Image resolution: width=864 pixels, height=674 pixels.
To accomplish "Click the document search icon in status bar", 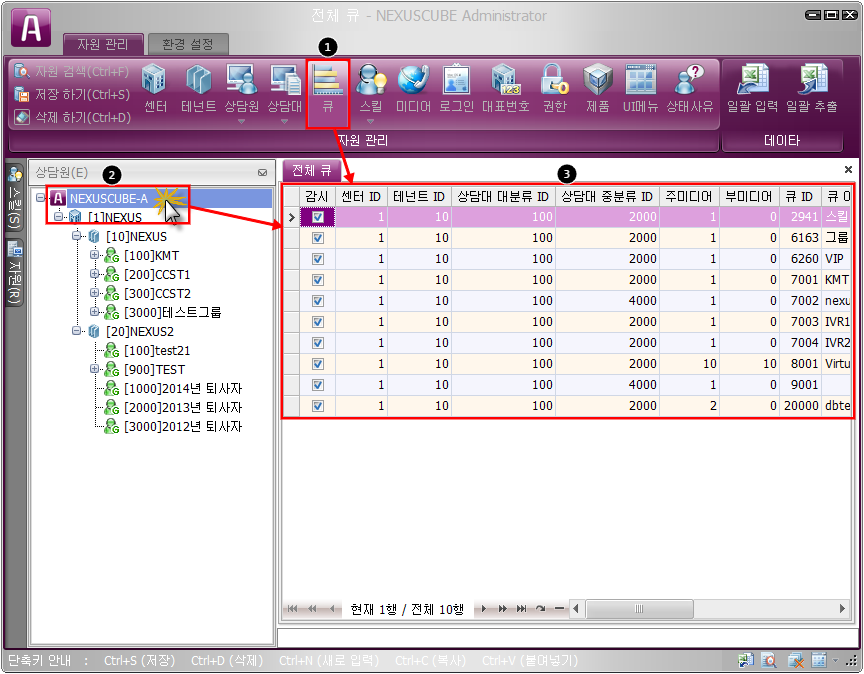I will click(x=769, y=660).
